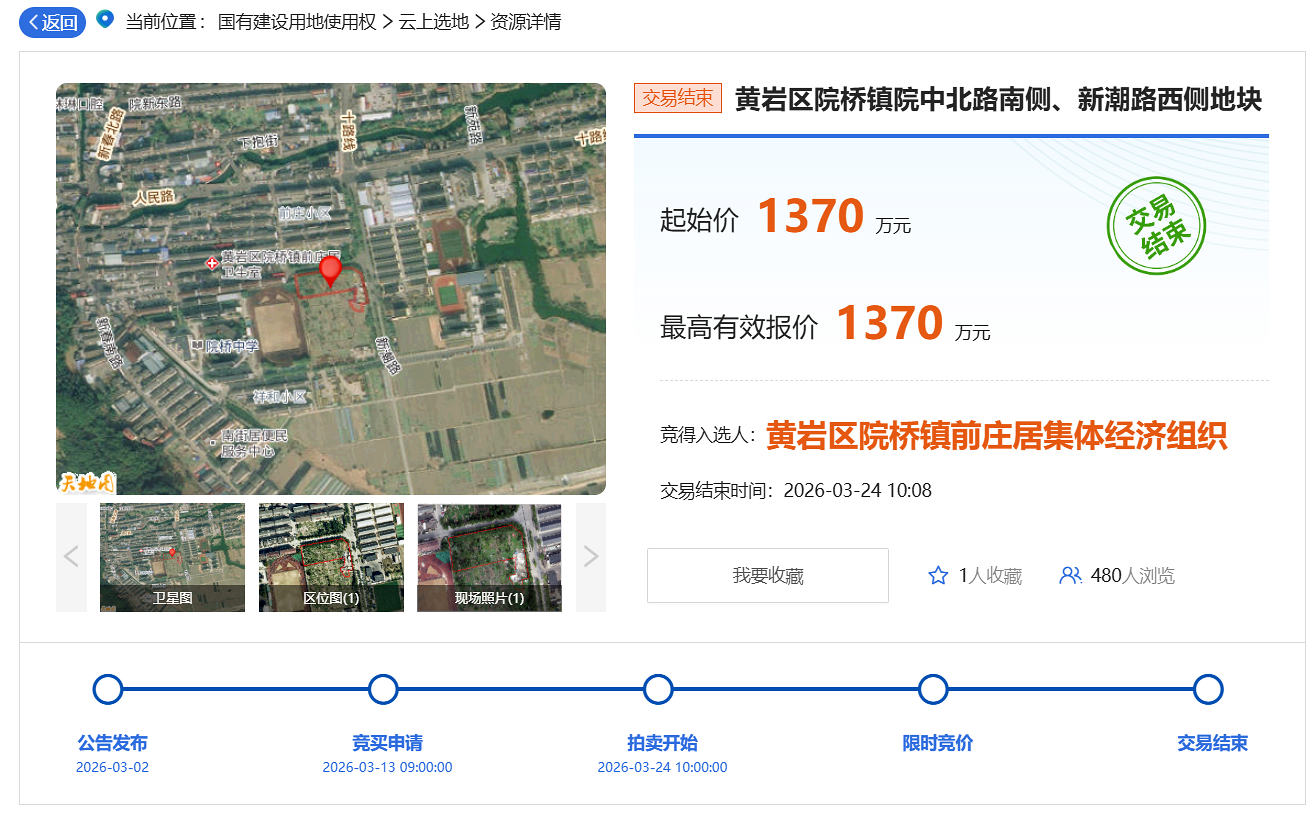Click the red map marker pin
This screenshot has width=1312, height=814.
click(x=330, y=270)
